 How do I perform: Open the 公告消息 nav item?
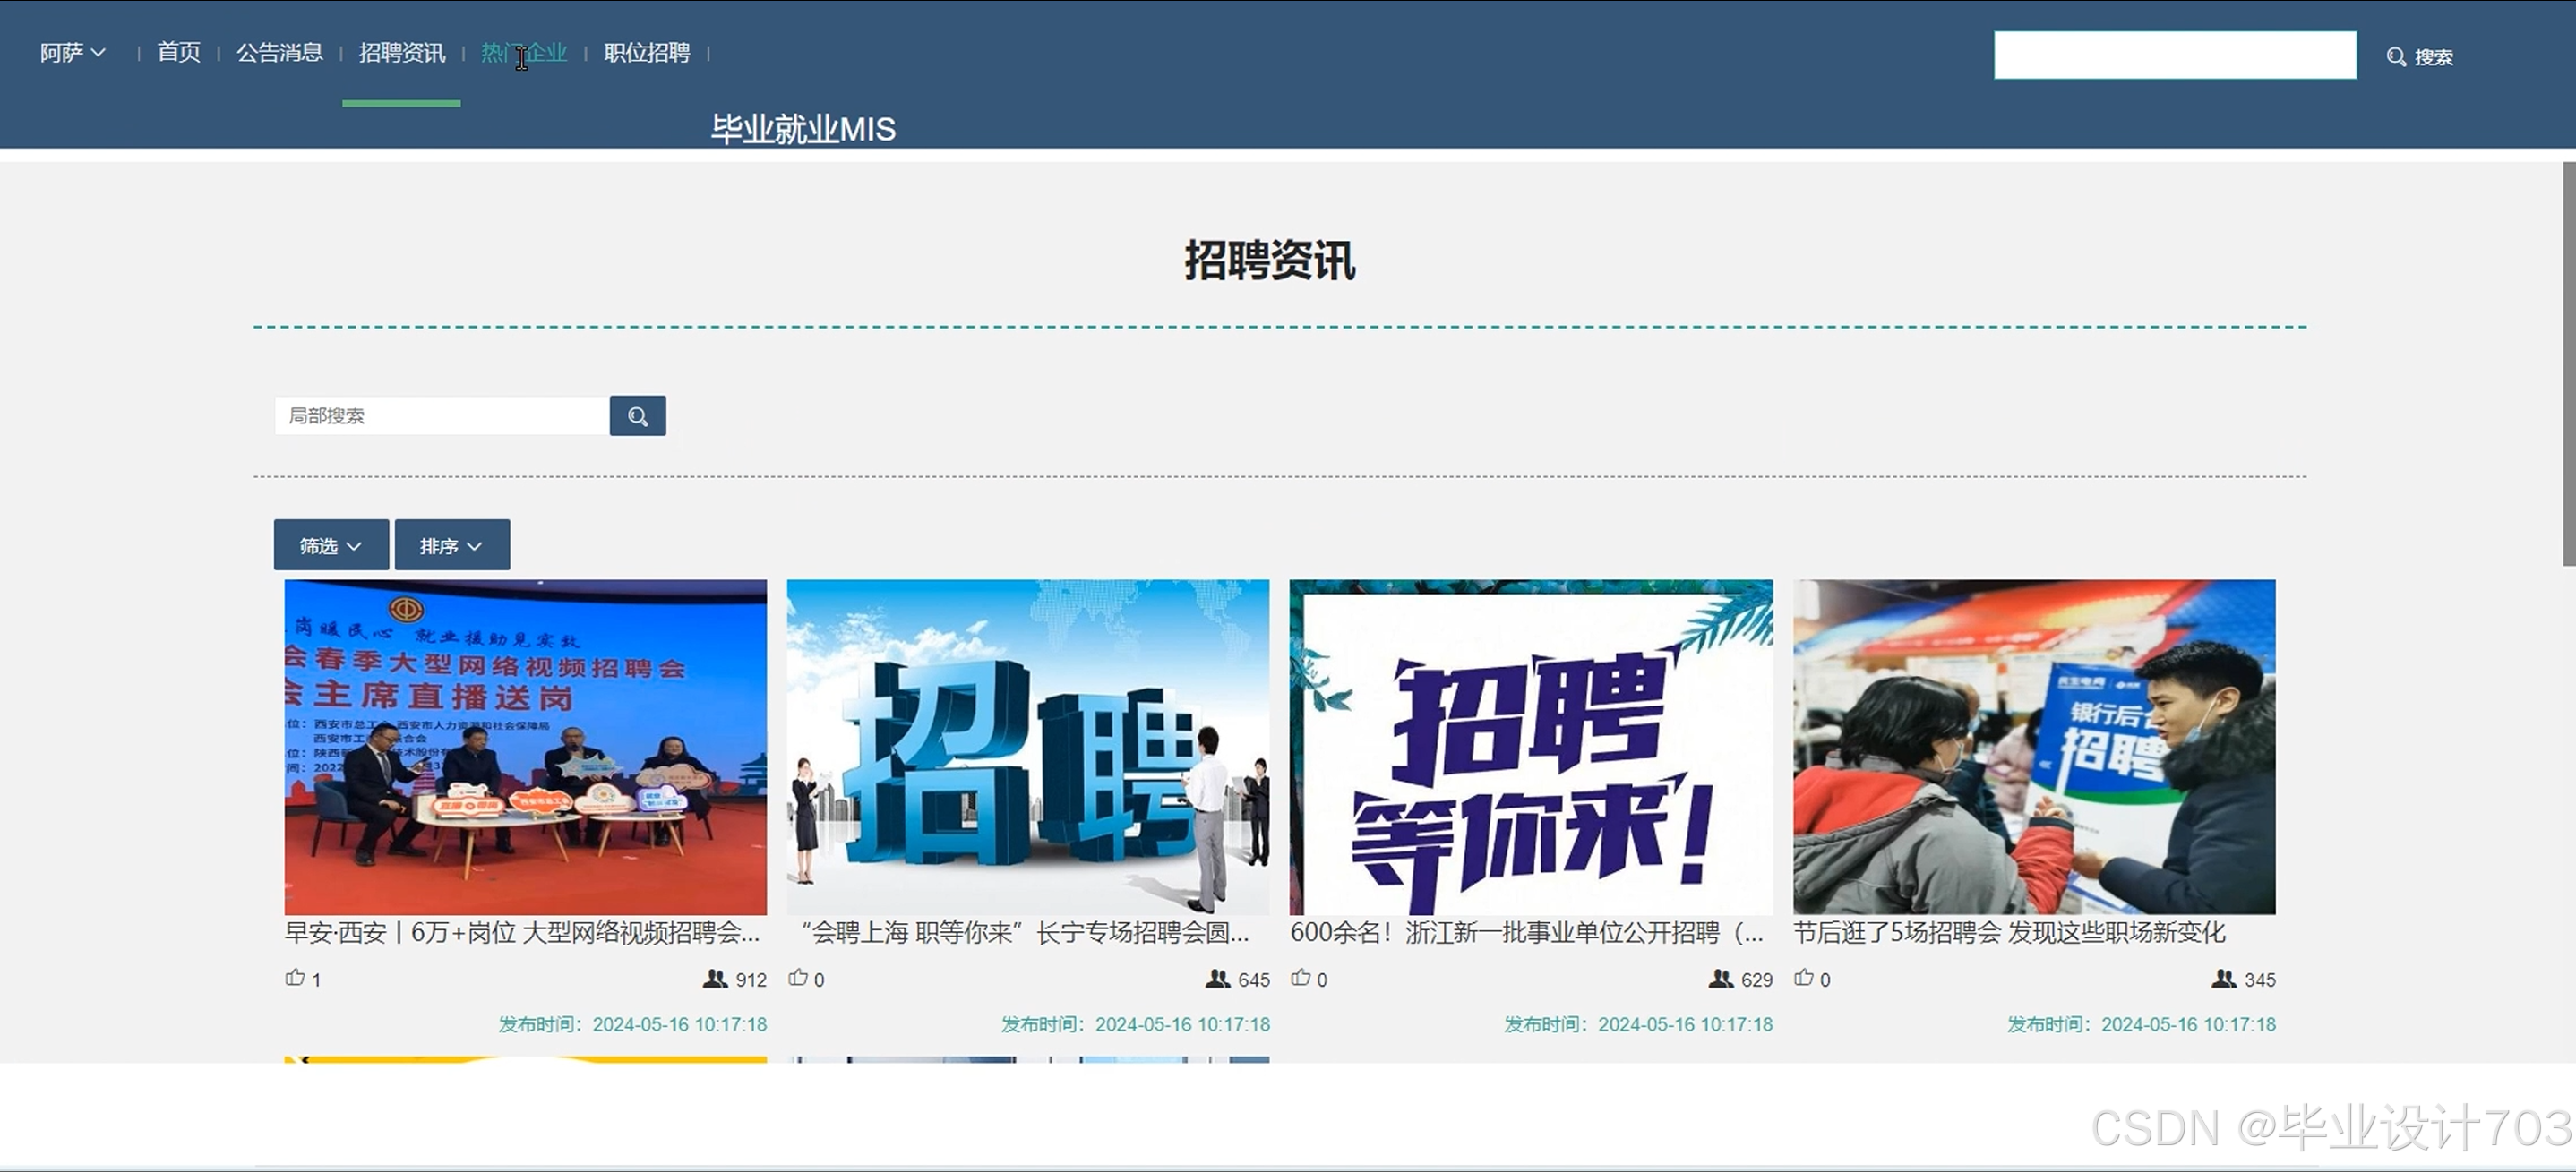point(279,53)
